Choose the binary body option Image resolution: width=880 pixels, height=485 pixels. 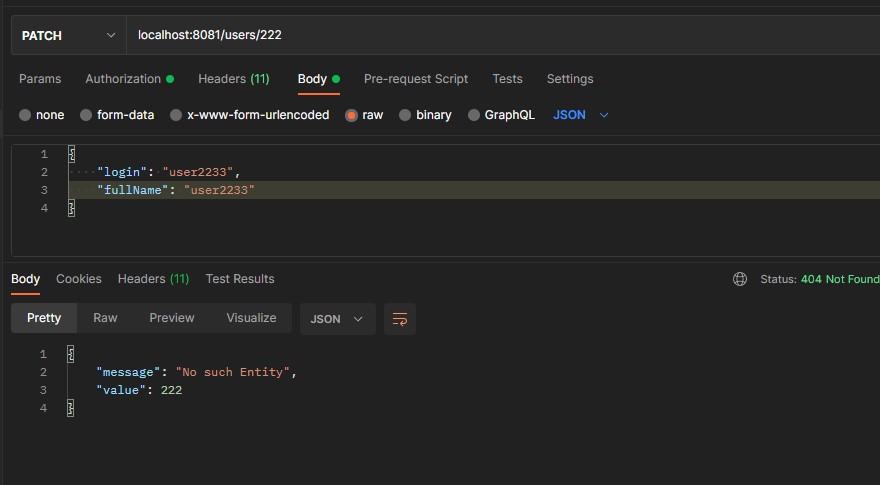405,115
